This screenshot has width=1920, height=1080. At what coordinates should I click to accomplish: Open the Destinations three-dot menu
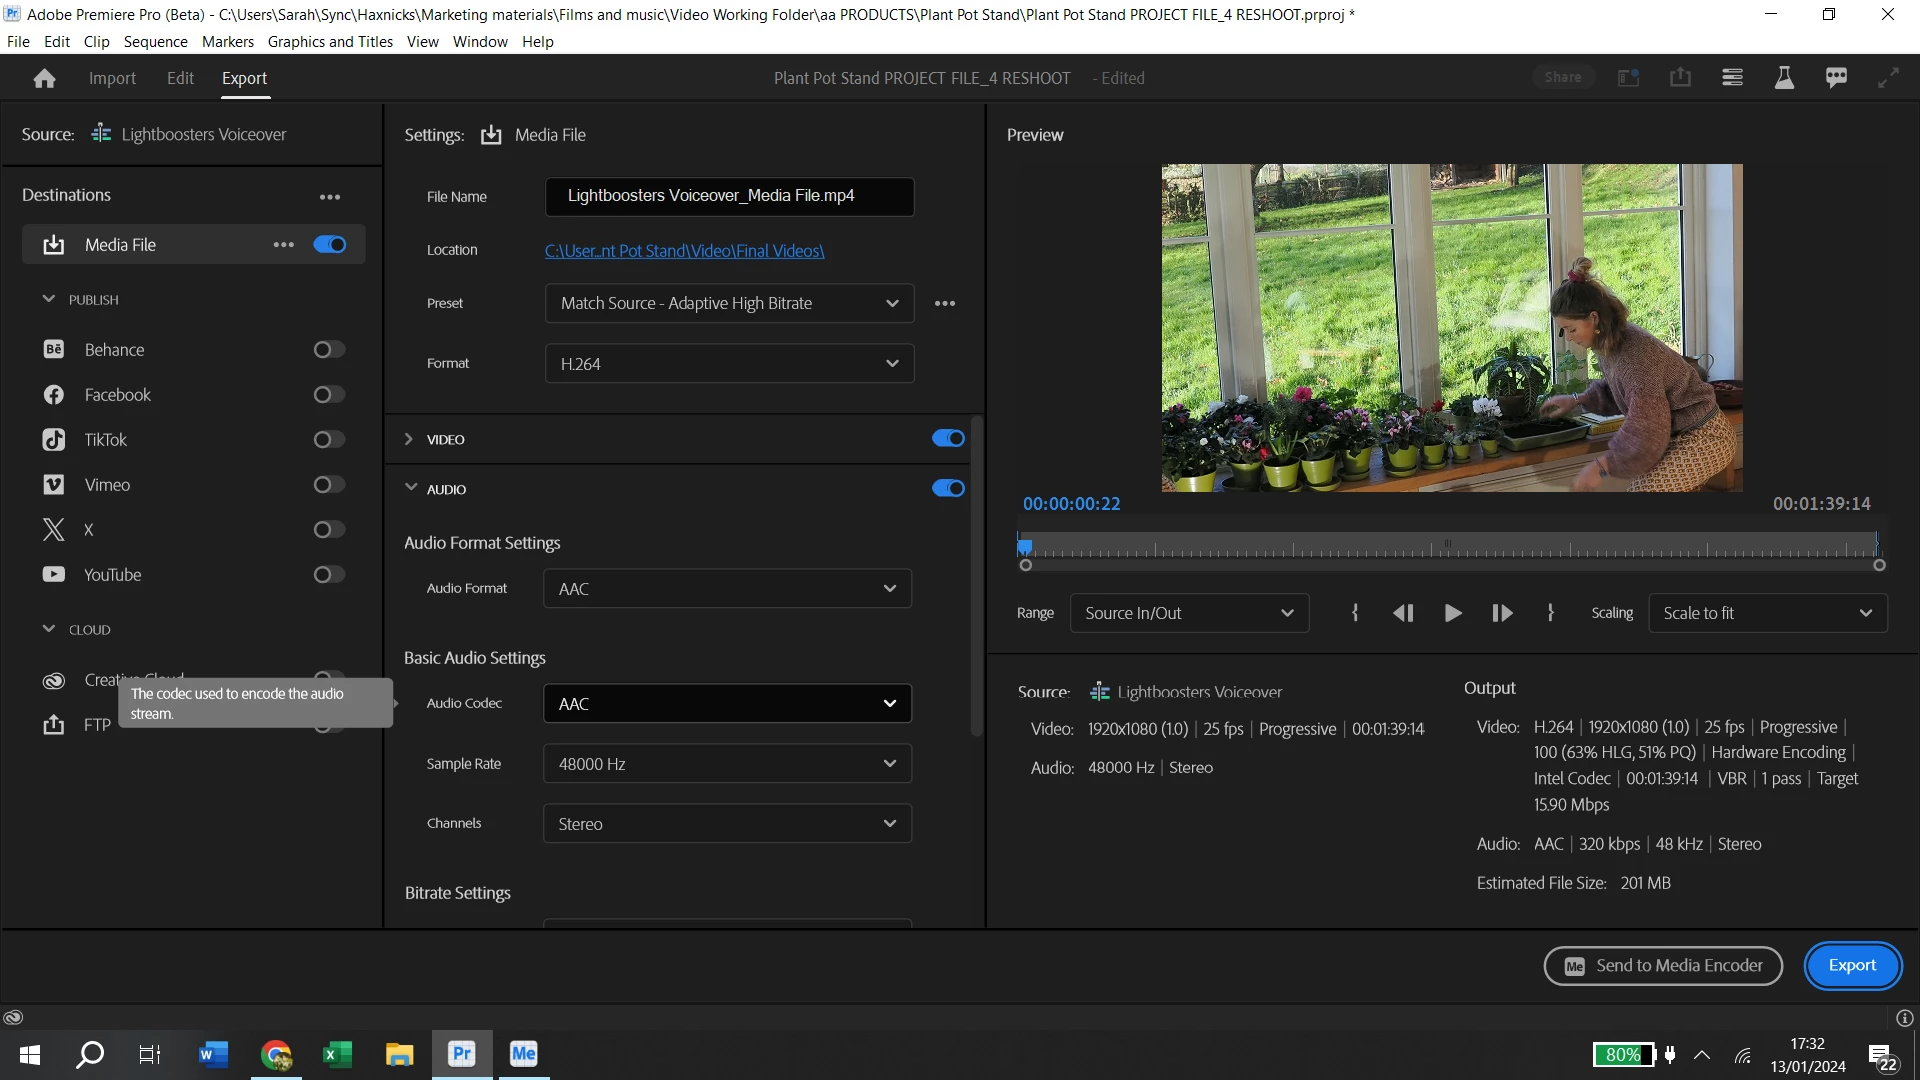pos(330,197)
